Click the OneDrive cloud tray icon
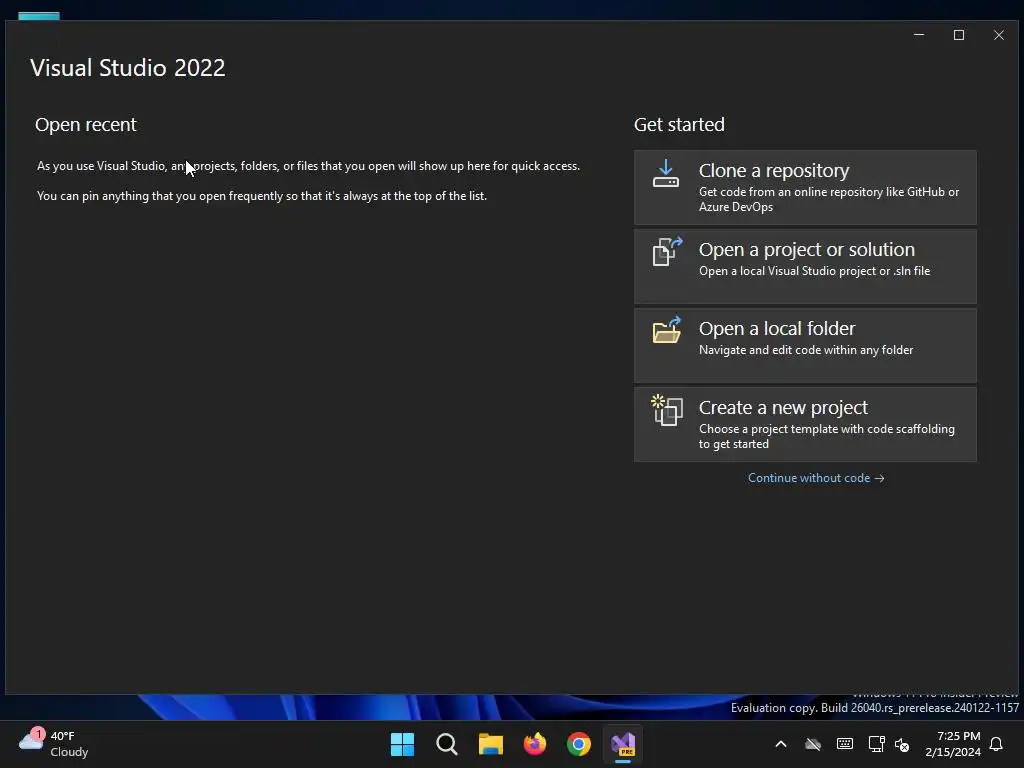 point(812,744)
